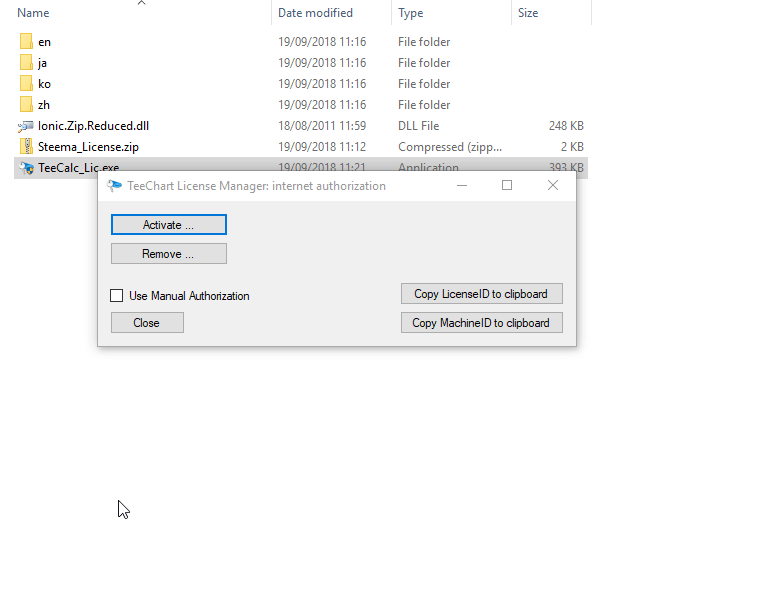Select the en folder icon
This screenshot has width=763, height=599.
pos(26,42)
